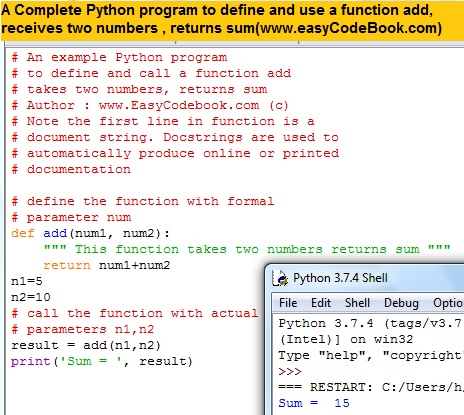Screen dimensions: 464x415
Task: Open the File menu in Shell
Action: point(288,303)
